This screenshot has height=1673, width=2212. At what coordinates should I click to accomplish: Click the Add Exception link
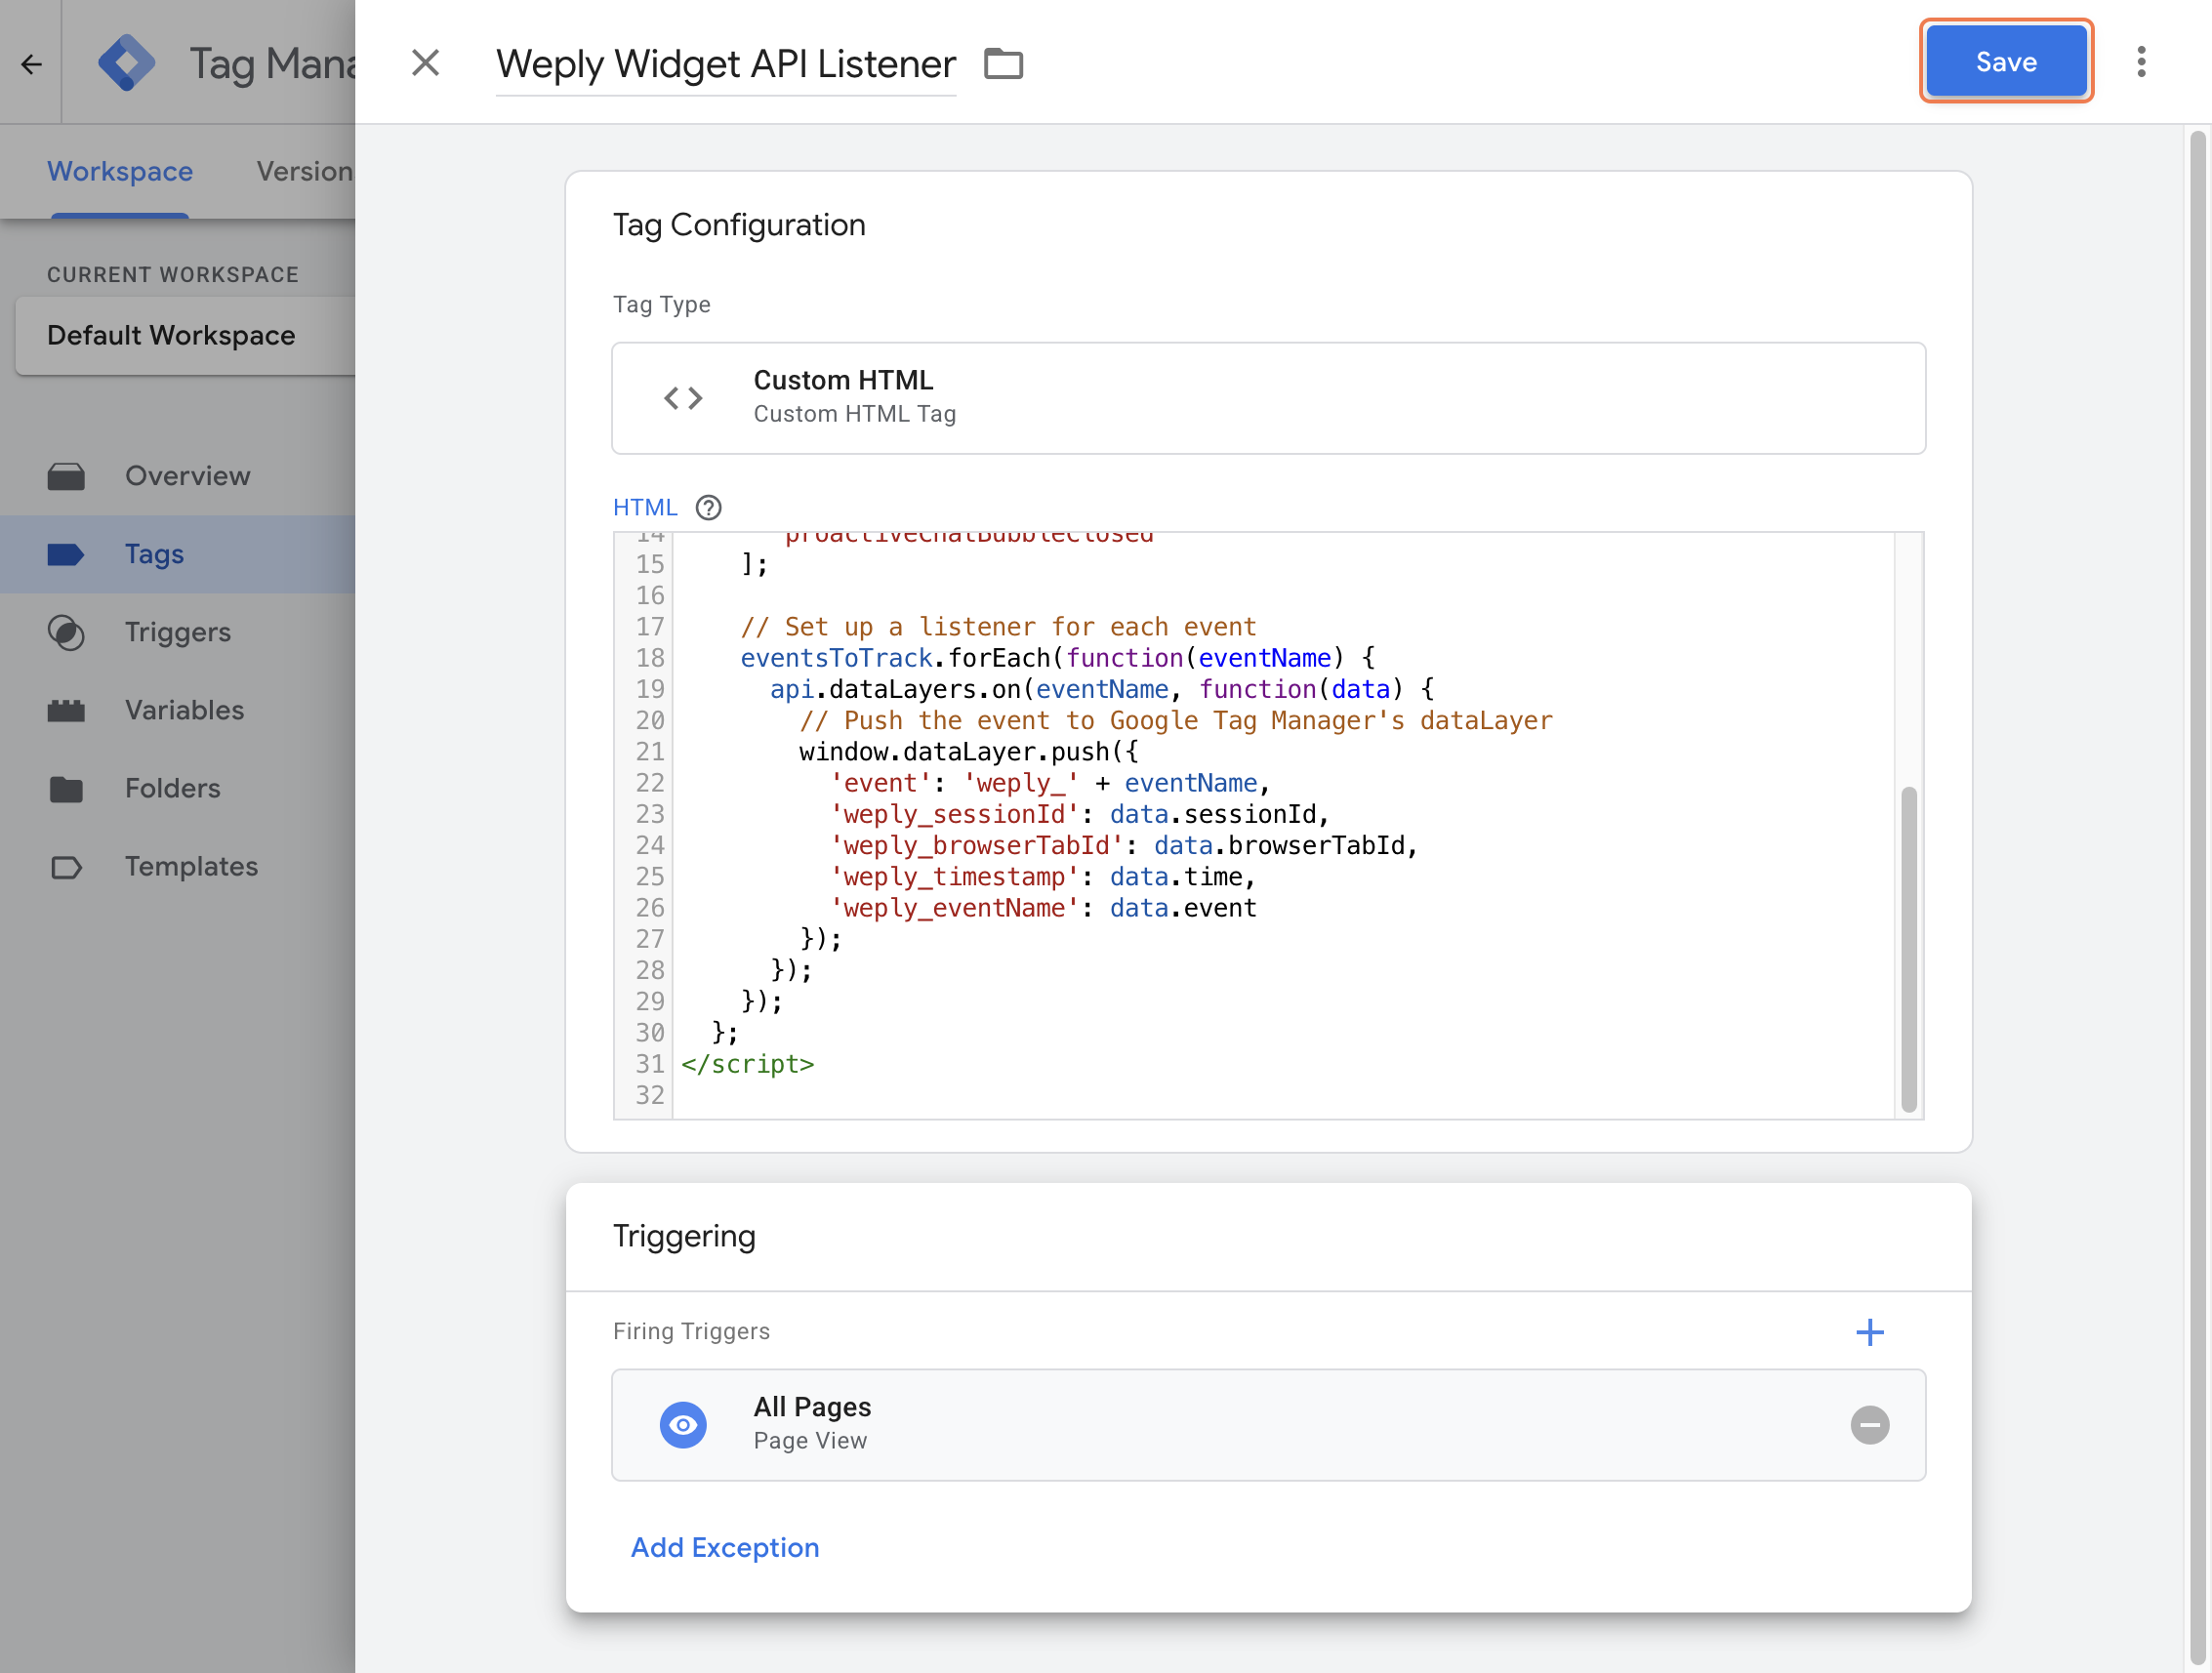tap(724, 1547)
